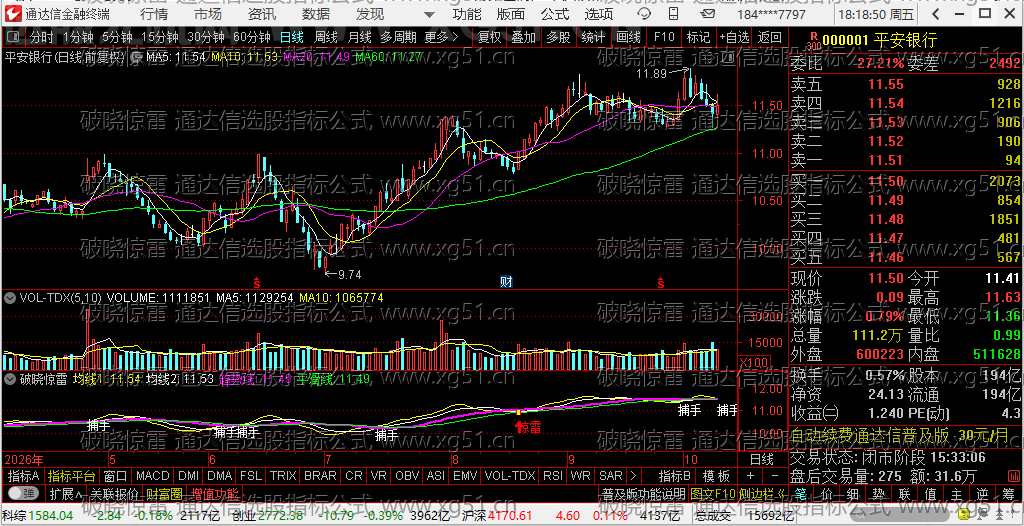The width and height of the screenshot is (1024, 526).
Task: Open F10 company info
Action: pyautogui.click(x=663, y=37)
